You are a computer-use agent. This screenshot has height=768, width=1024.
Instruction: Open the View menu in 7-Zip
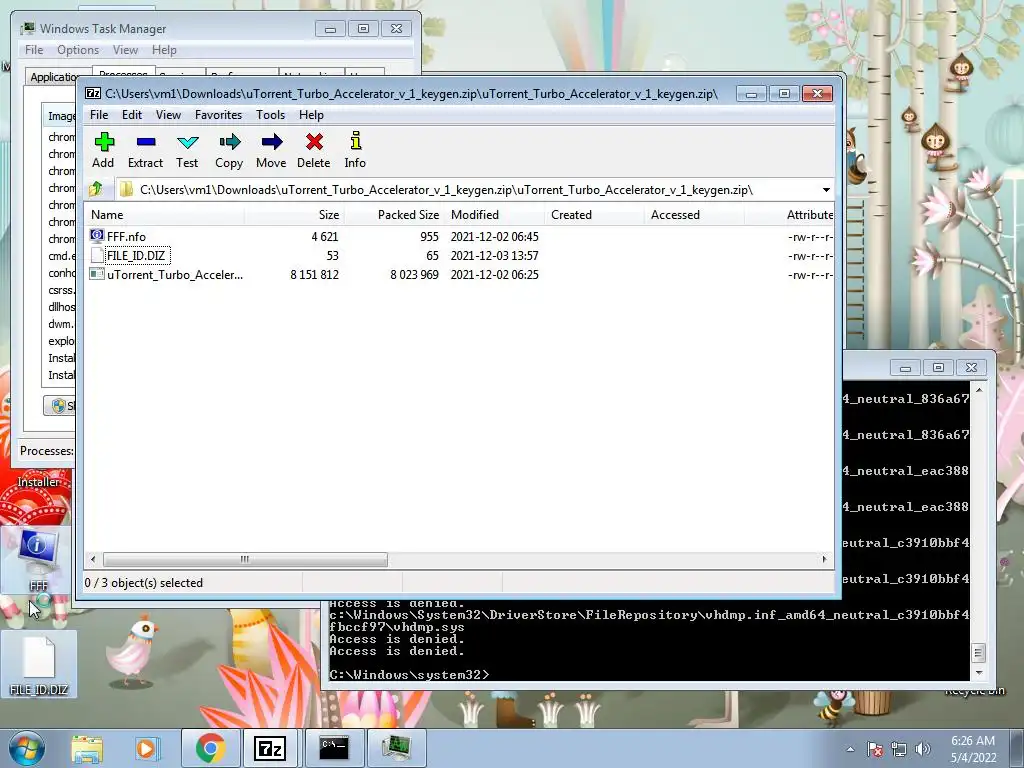pyautogui.click(x=168, y=115)
